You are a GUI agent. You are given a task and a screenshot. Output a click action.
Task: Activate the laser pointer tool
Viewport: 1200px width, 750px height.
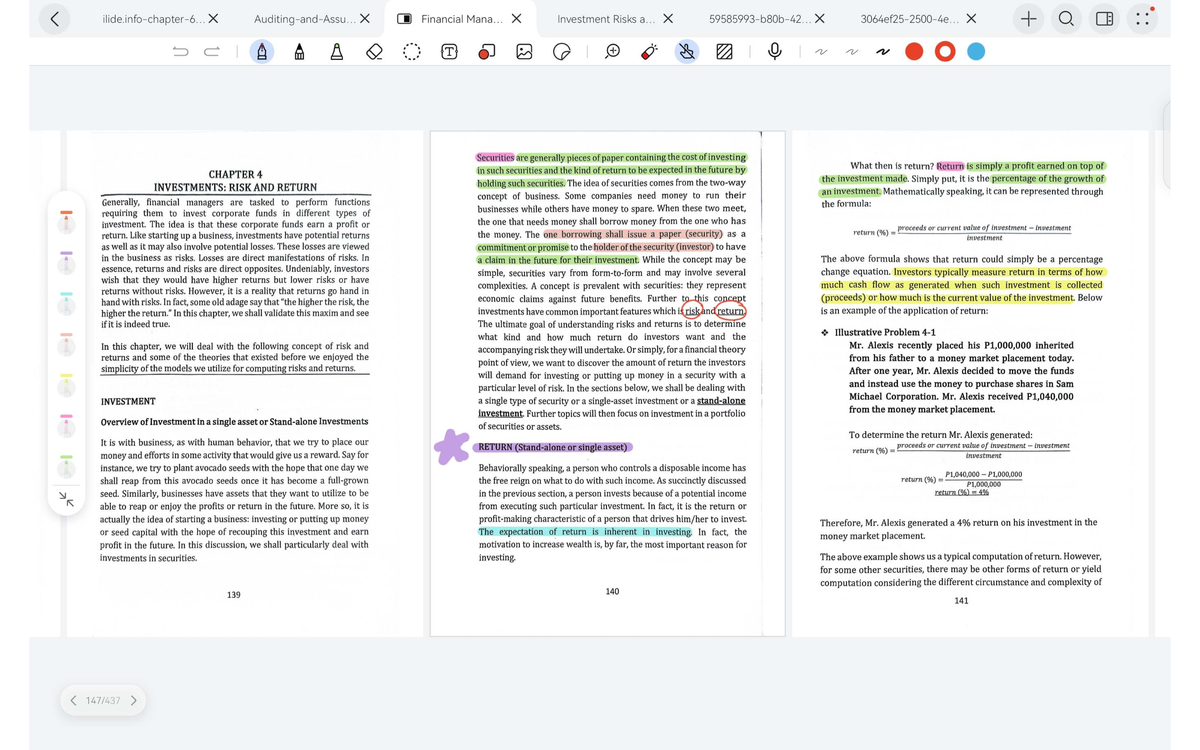[649, 52]
